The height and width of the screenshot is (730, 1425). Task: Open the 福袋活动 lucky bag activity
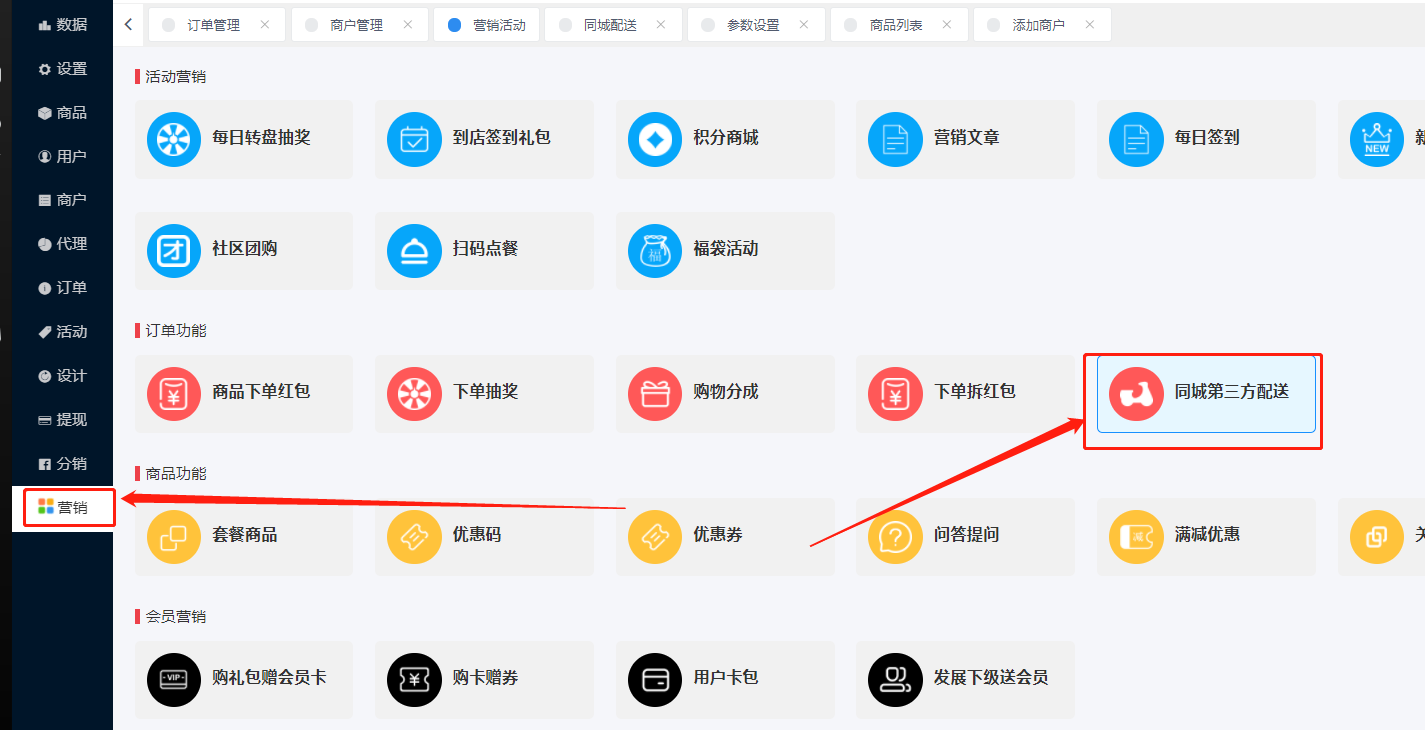[725, 250]
